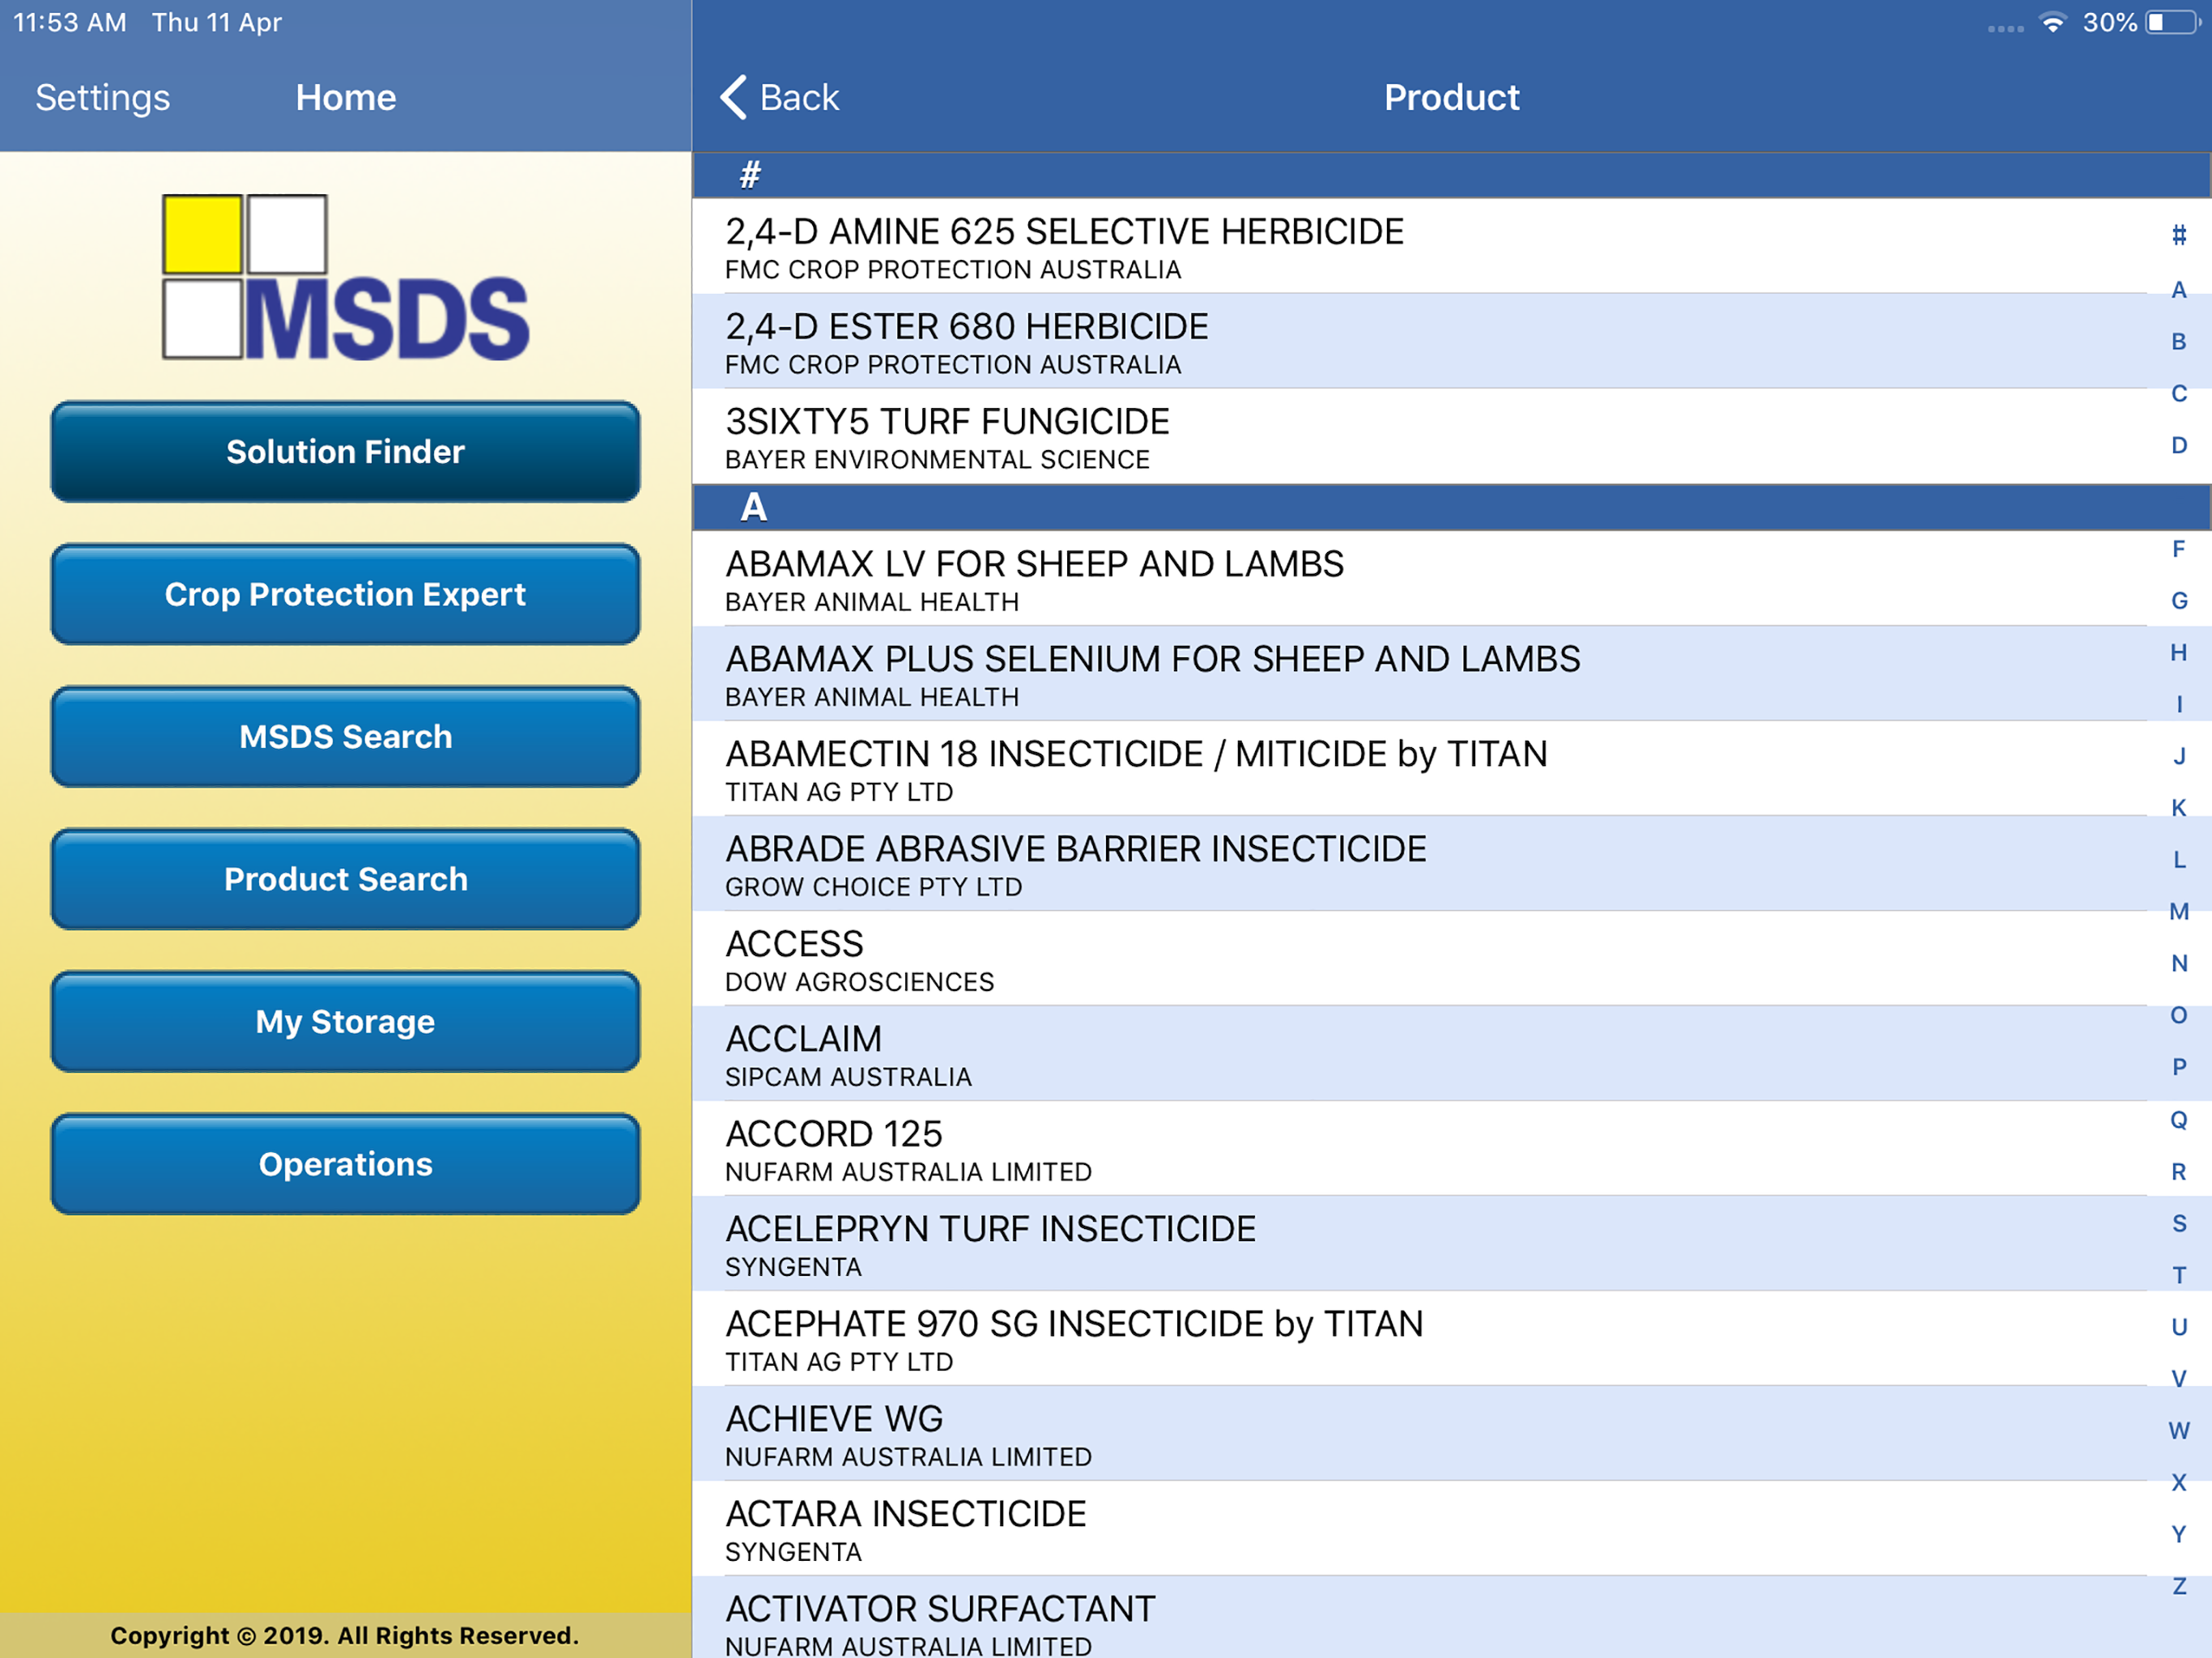Tap the battery indicator icon
The width and height of the screenshot is (2212, 1658).
tap(2172, 22)
